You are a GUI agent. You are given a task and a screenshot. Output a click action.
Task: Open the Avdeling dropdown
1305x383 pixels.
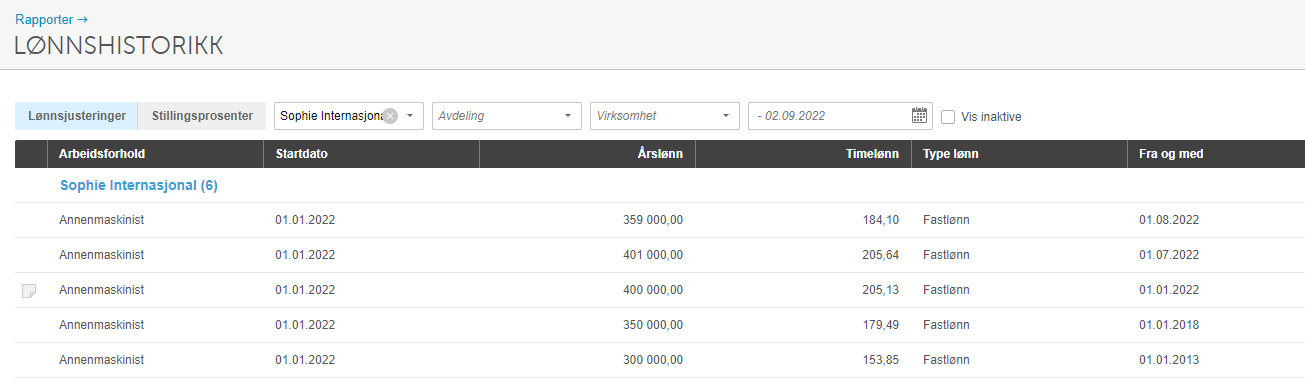tap(507, 116)
